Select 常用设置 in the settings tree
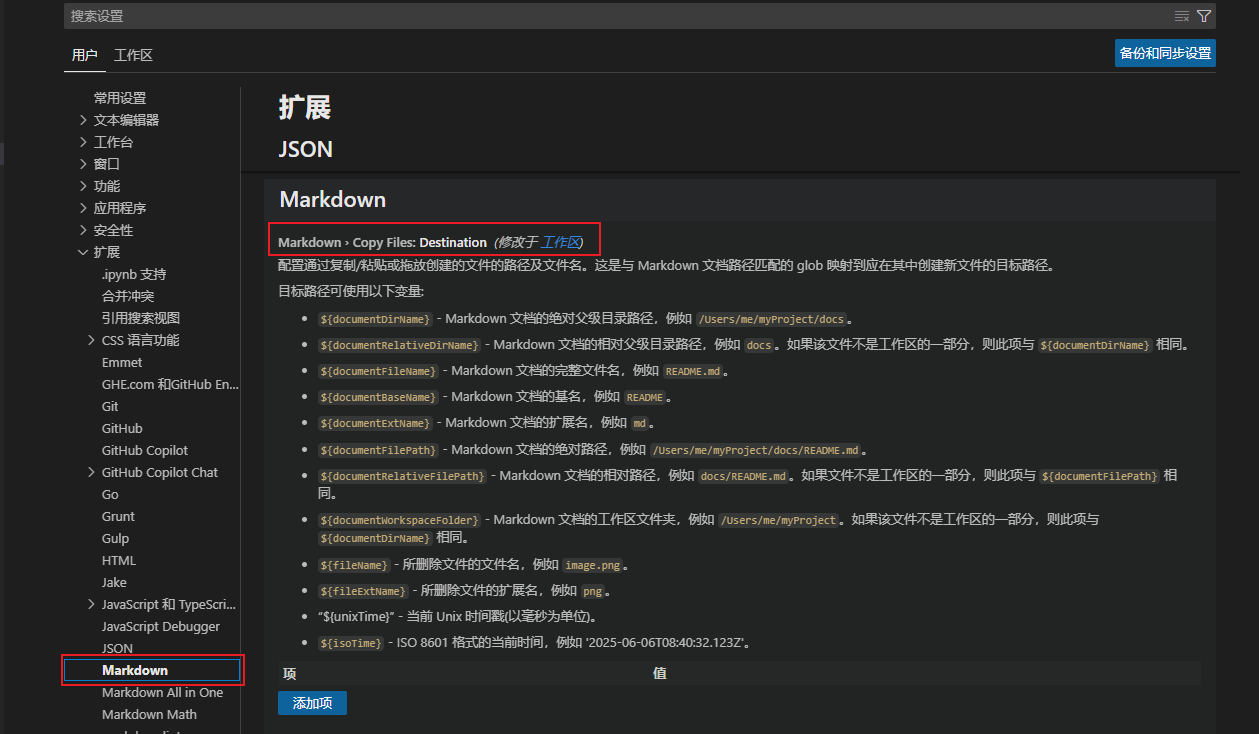 [x=120, y=98]
